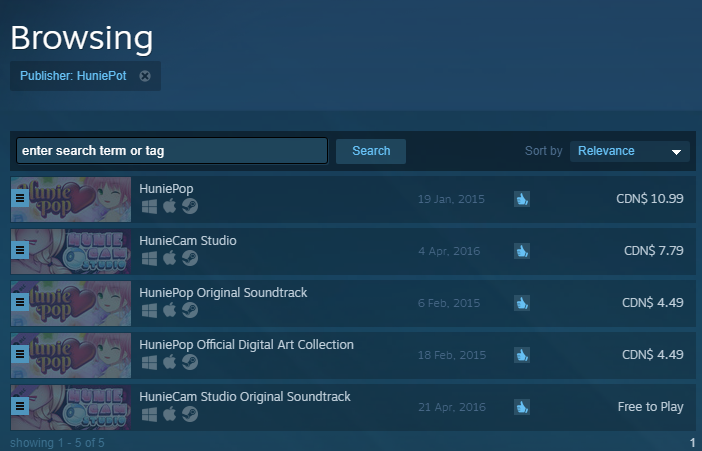The height and width of the screenshot is (451, 702).
Task: Open list menu icon on HuniePop Official Digital Art Collection row
Action: pos(20,354)
